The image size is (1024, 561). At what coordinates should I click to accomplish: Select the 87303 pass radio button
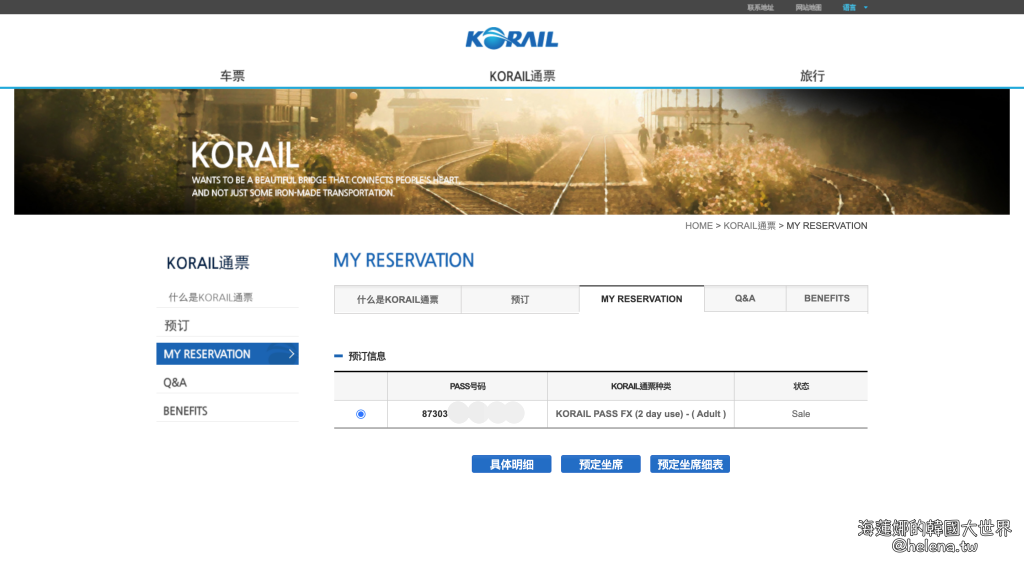point(361,414)
